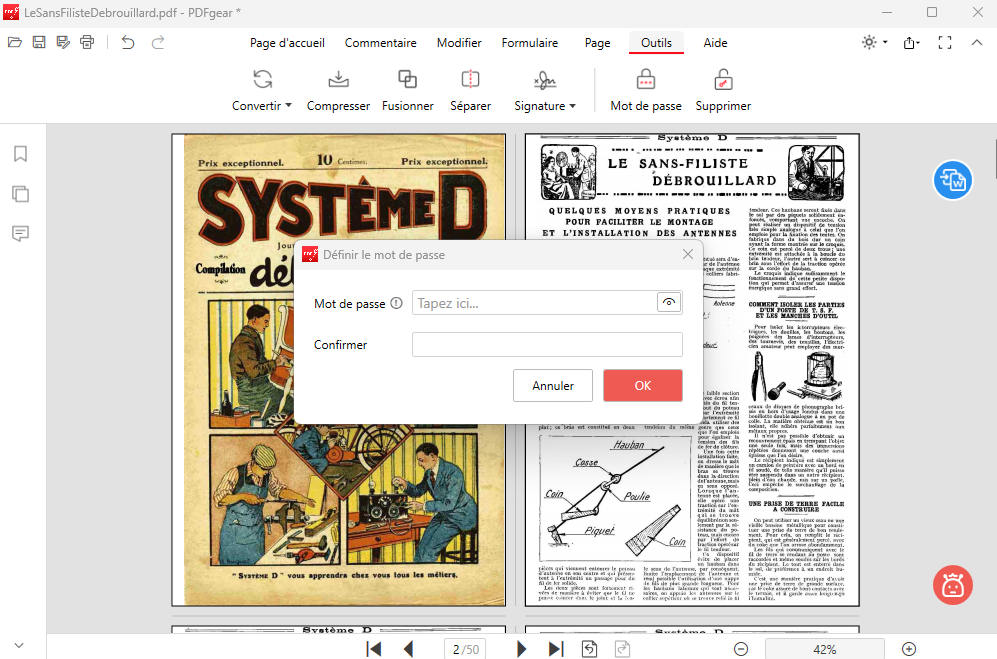Open the Aide tab
997x659 pixels.
click(715, 43)
